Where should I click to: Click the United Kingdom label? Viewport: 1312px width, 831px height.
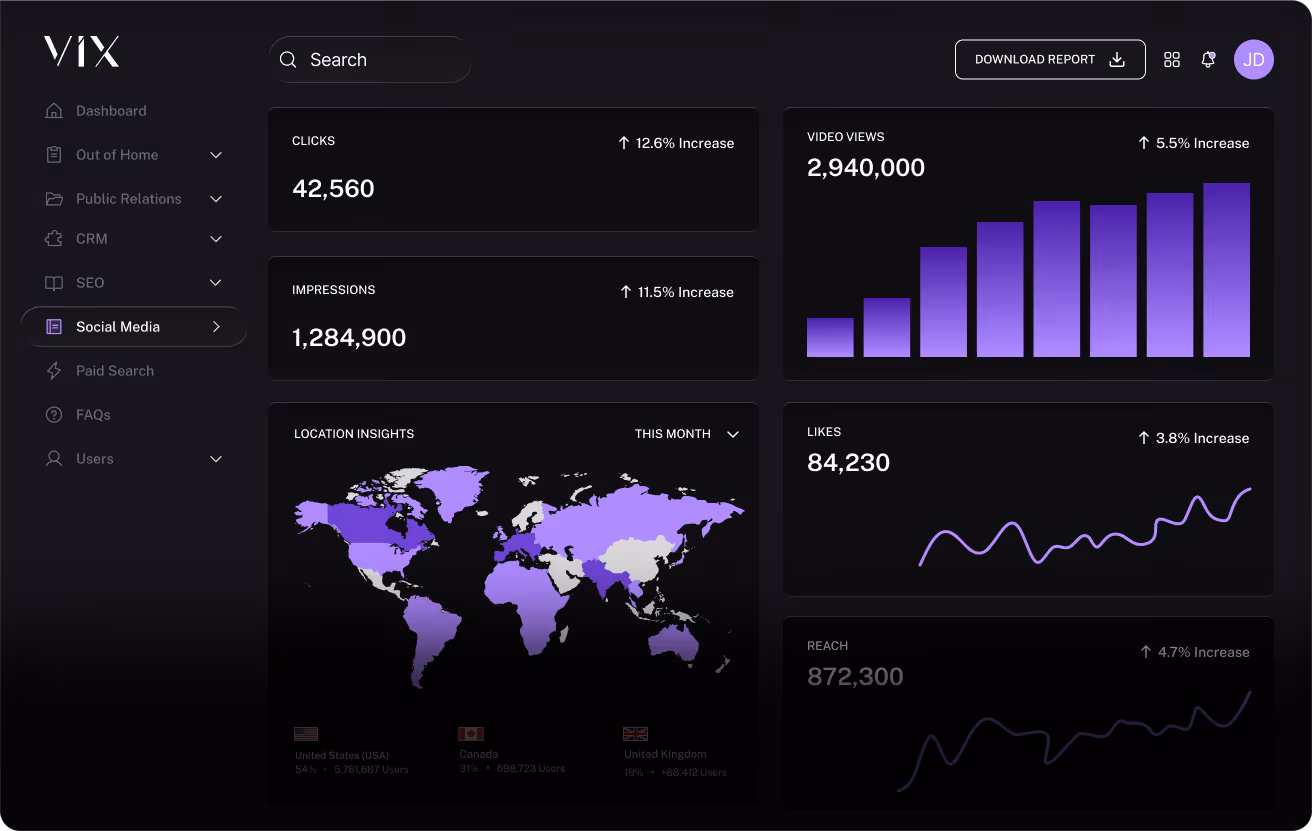click(665, 754)
